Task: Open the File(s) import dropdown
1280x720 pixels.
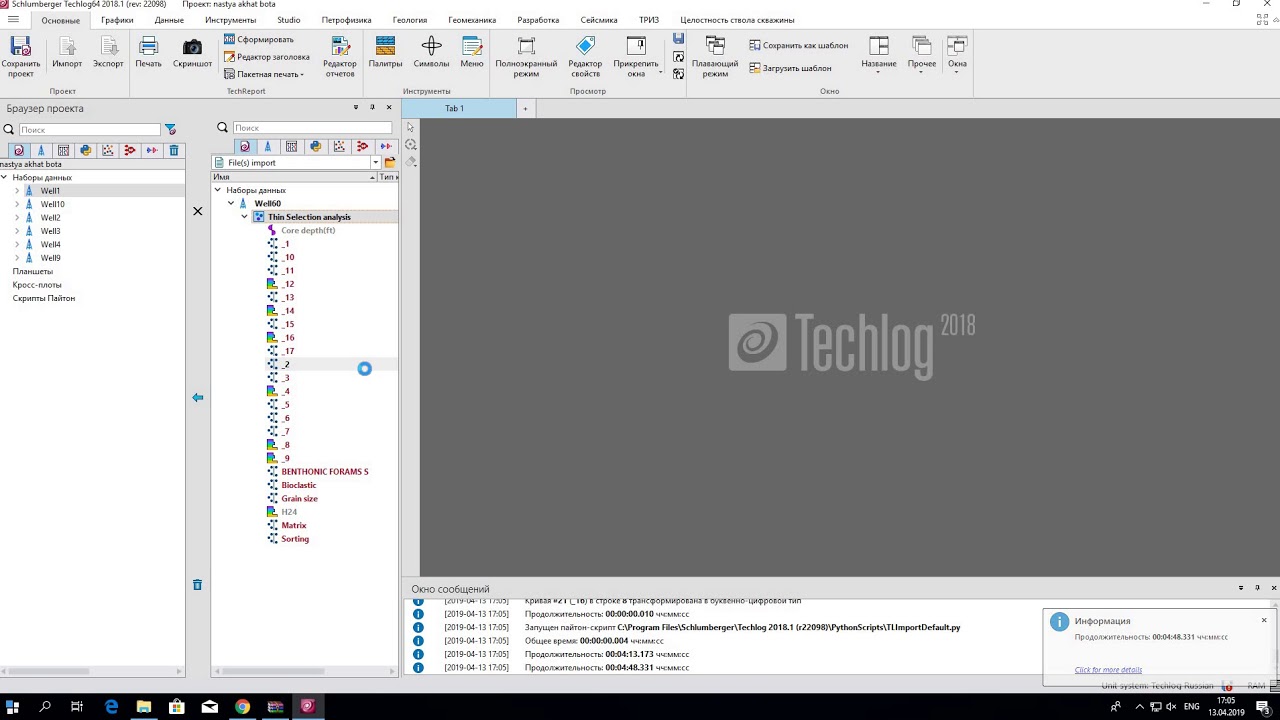Action: click(376, 162)
